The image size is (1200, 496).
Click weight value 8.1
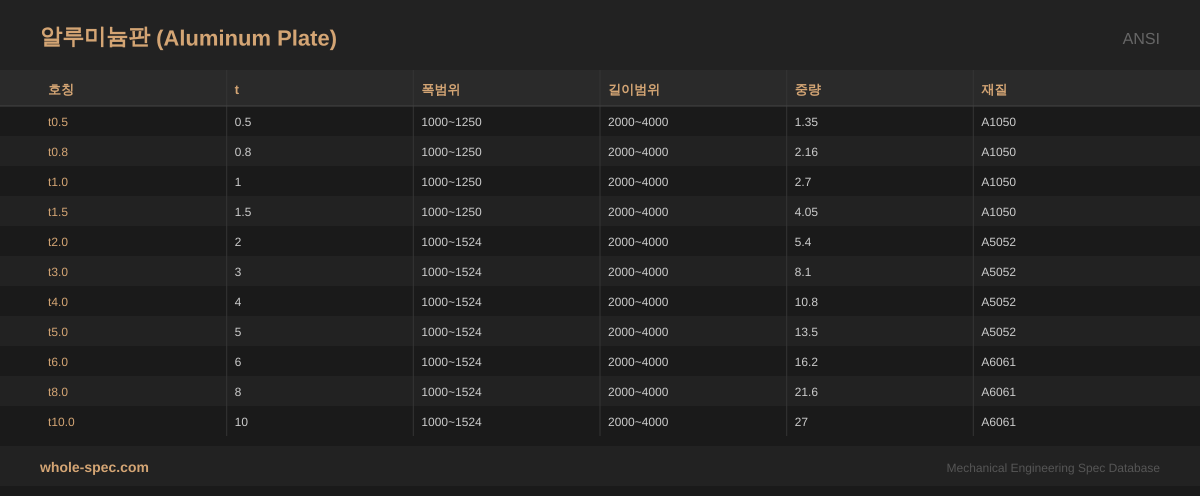(x=803, y=272)
